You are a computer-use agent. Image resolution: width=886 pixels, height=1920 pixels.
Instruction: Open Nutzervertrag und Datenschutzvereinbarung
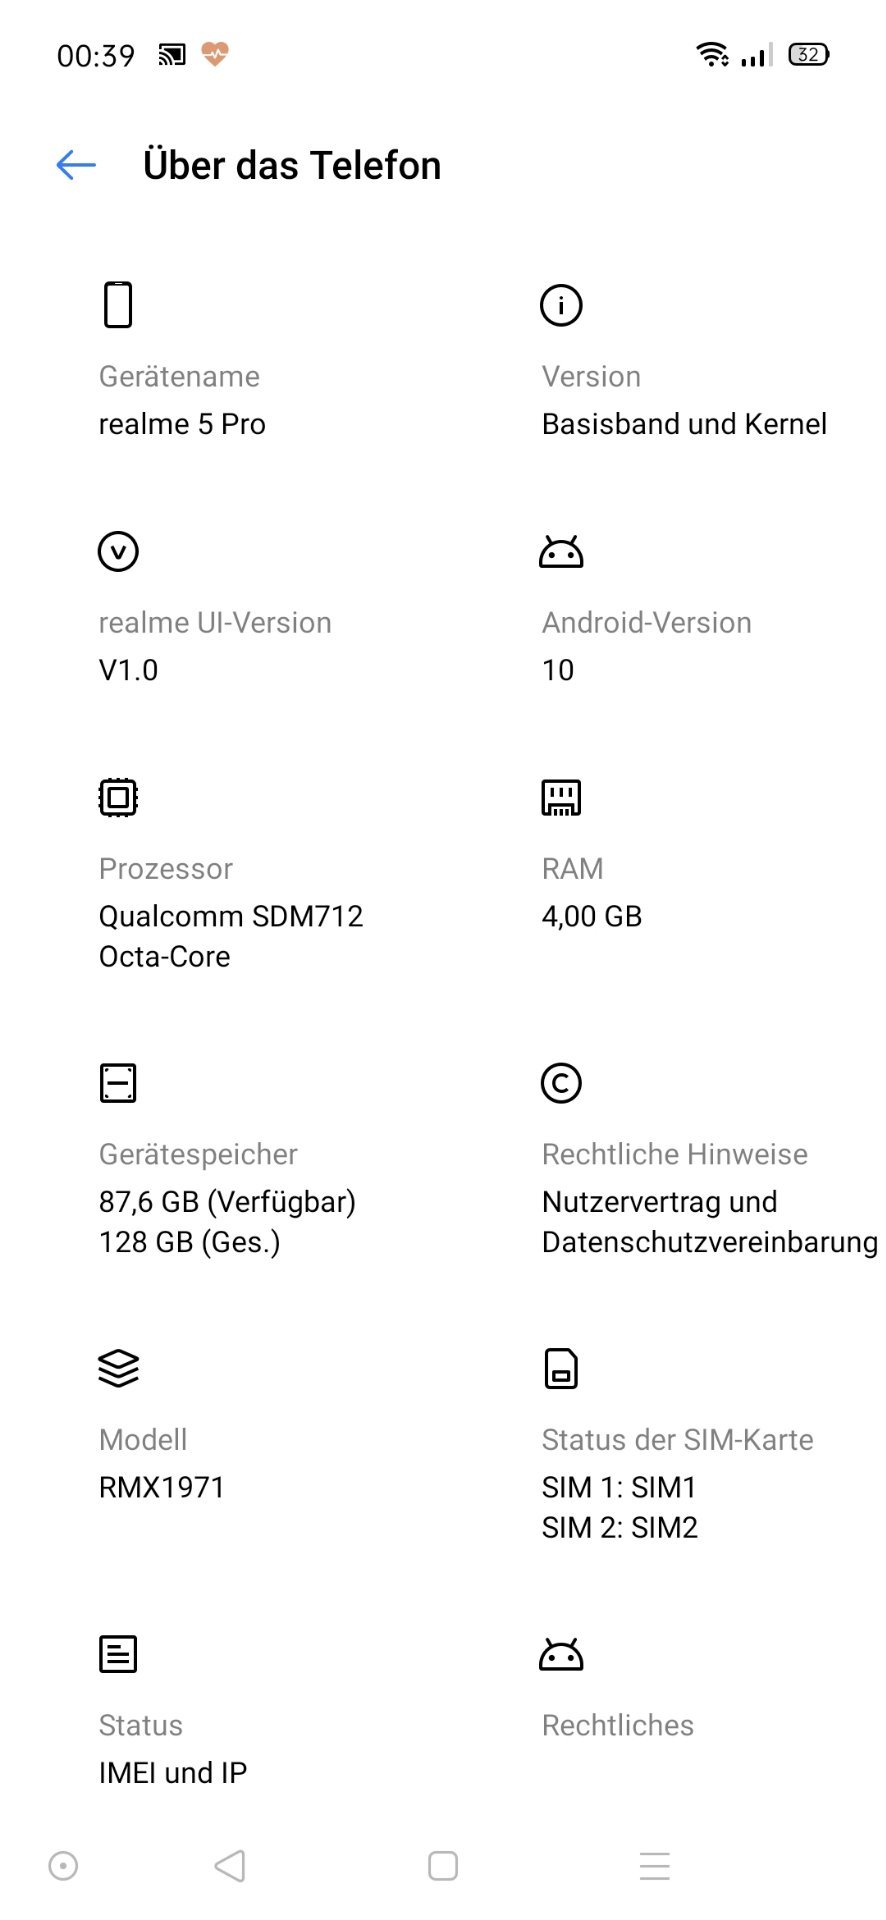[710, 1222]
